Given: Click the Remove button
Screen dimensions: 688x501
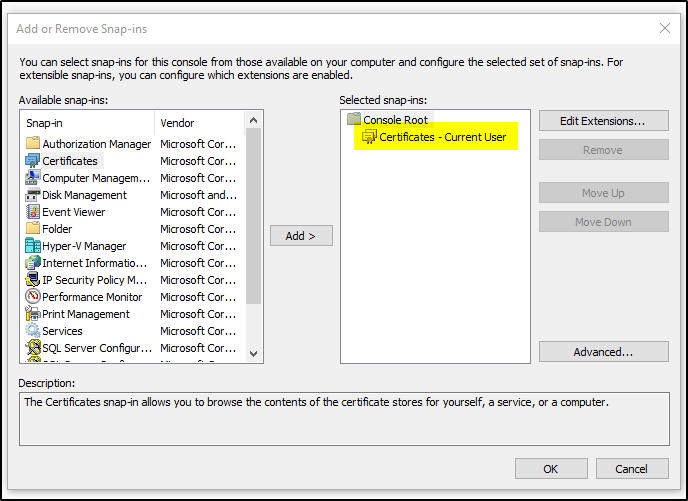Looking at the screenshot, I should [603, 150].
